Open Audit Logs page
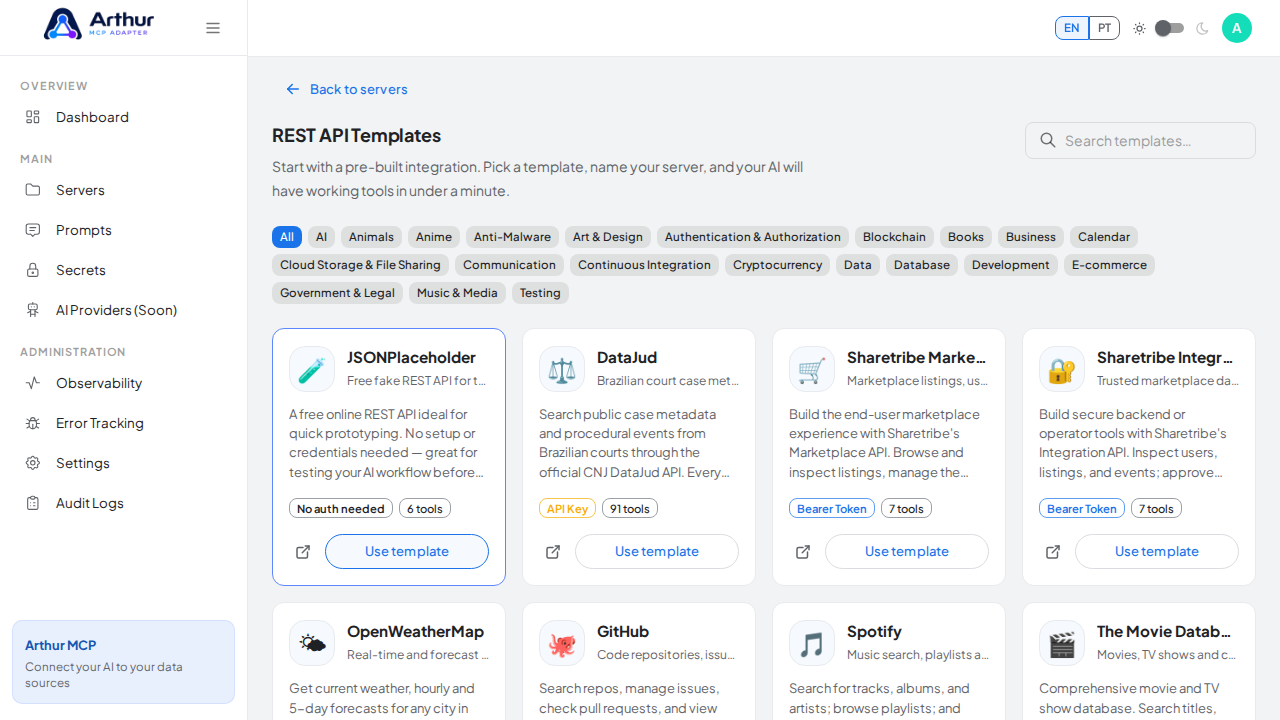 coord(124,503)
